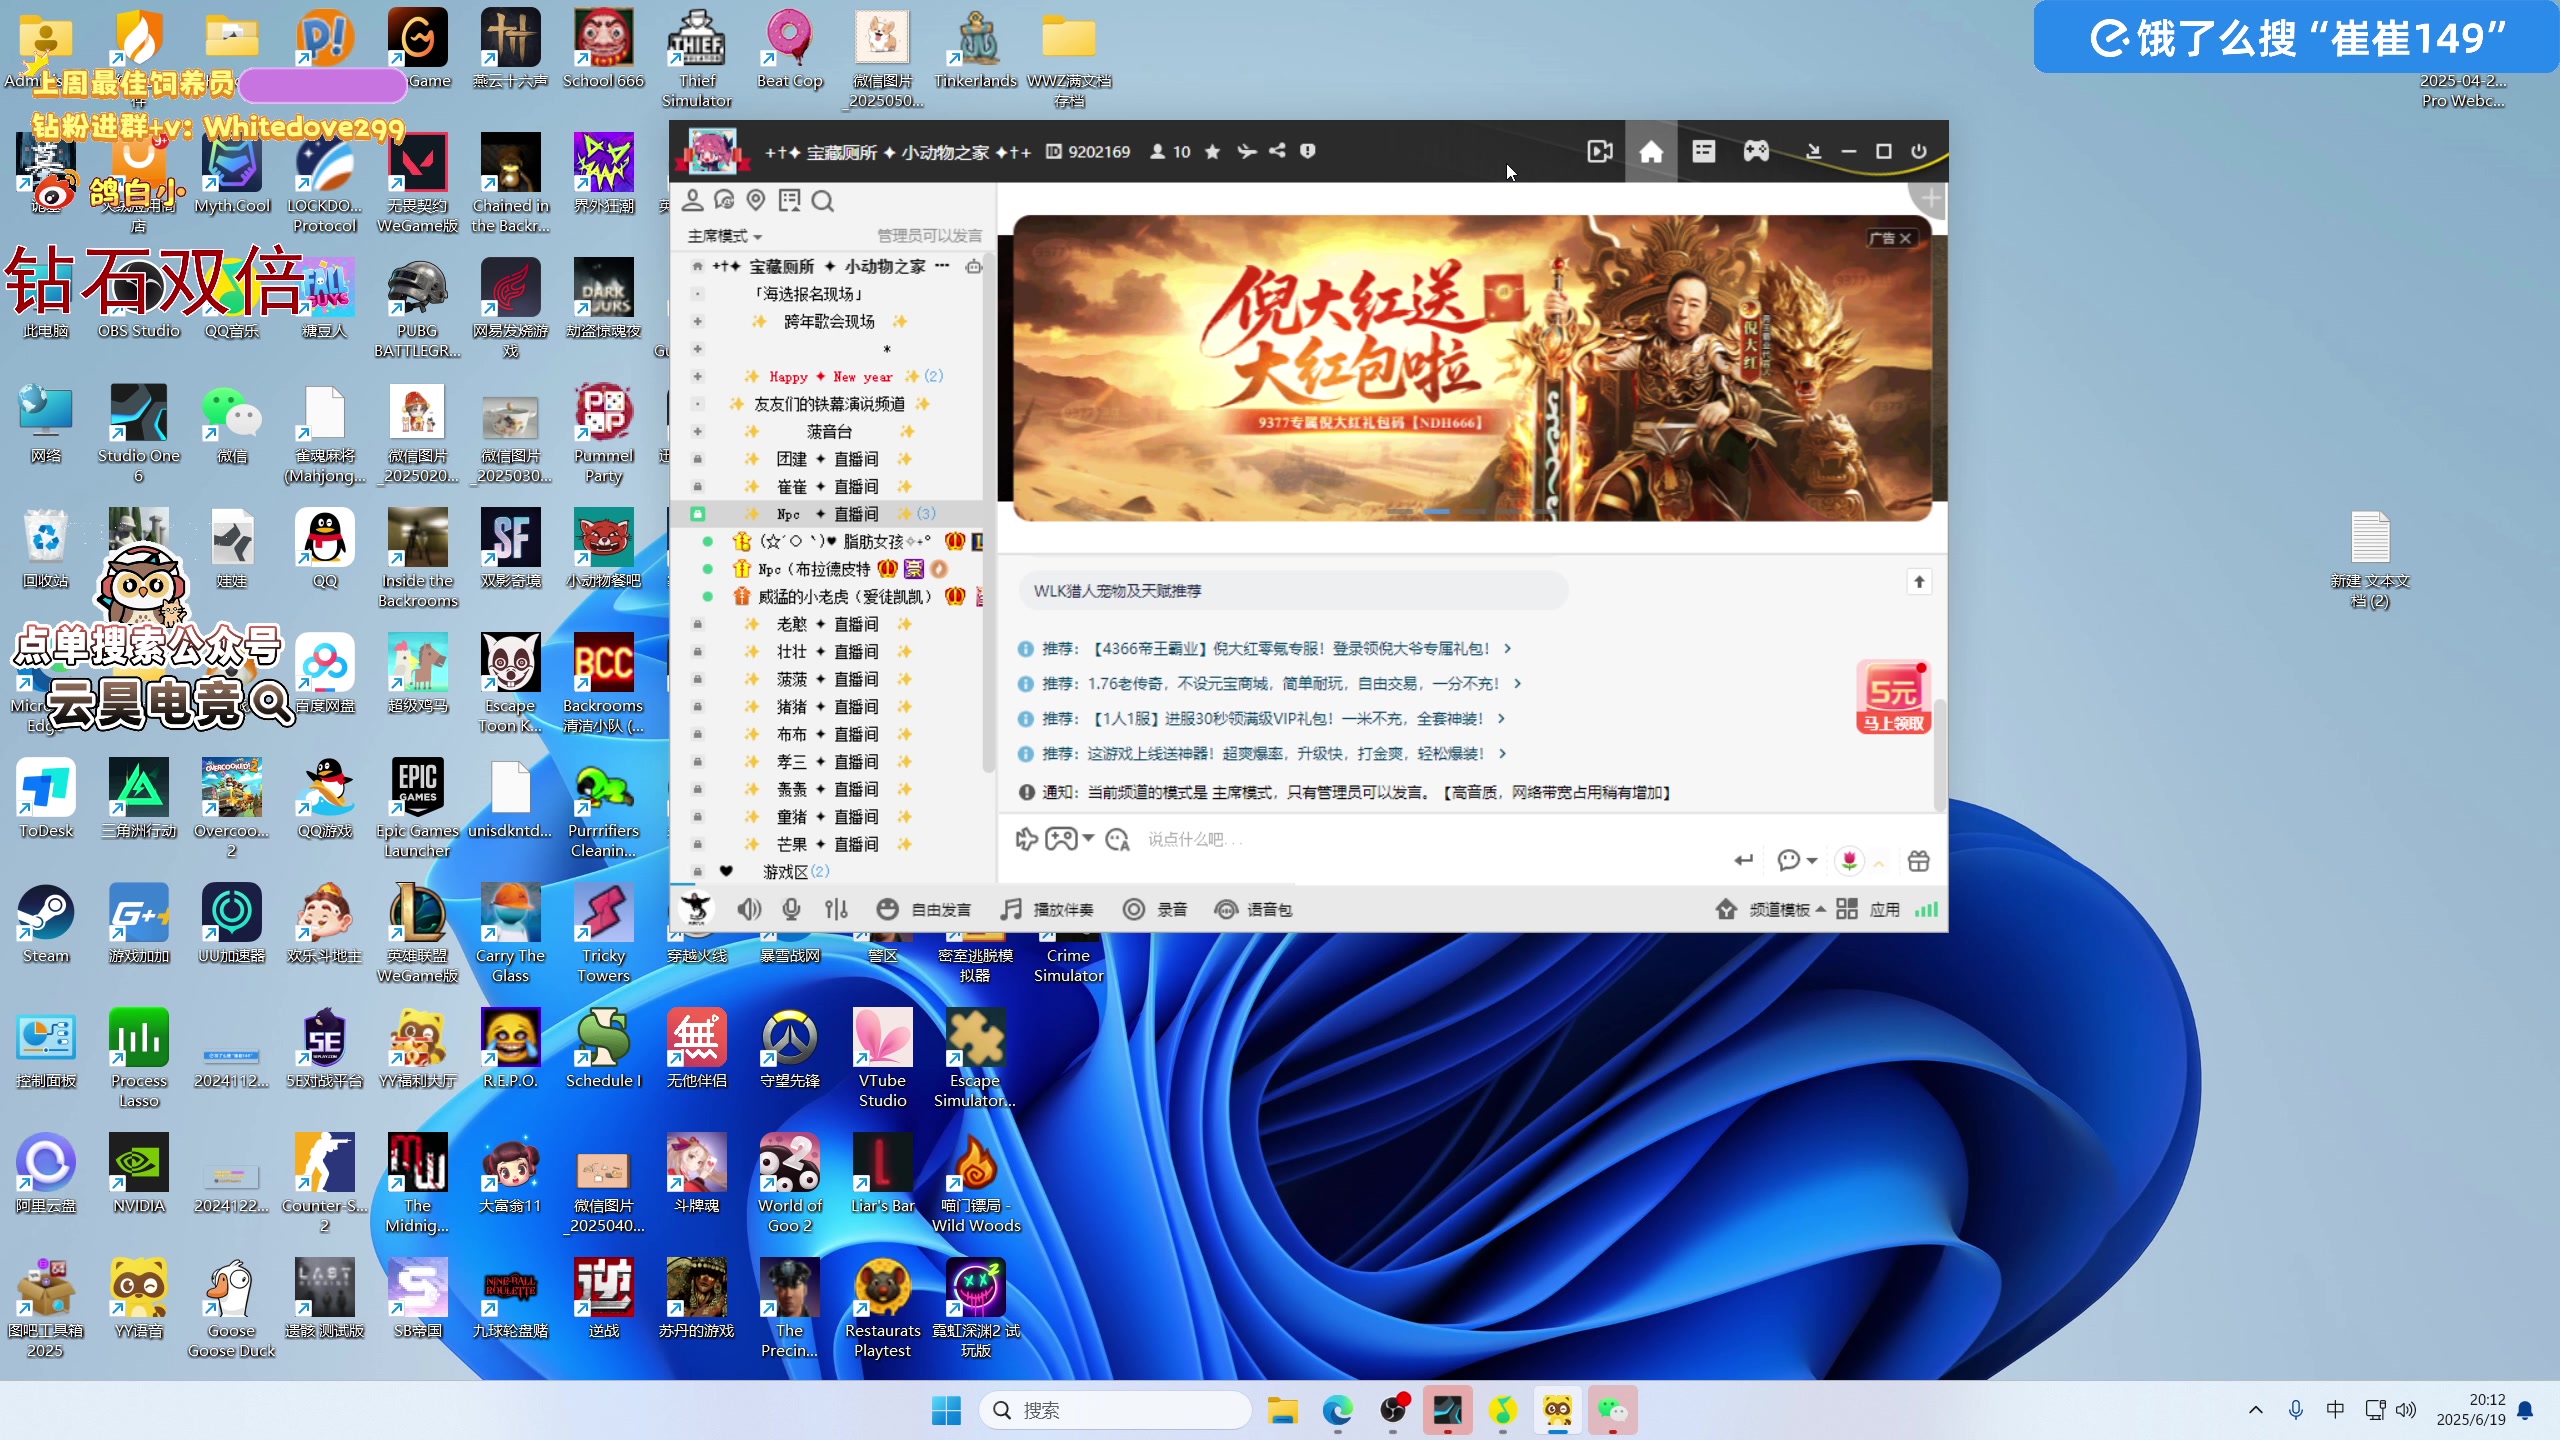Click the location pin icon above channel tree
Viewport: 2560px width, 1440px height.
click(756, 201)
